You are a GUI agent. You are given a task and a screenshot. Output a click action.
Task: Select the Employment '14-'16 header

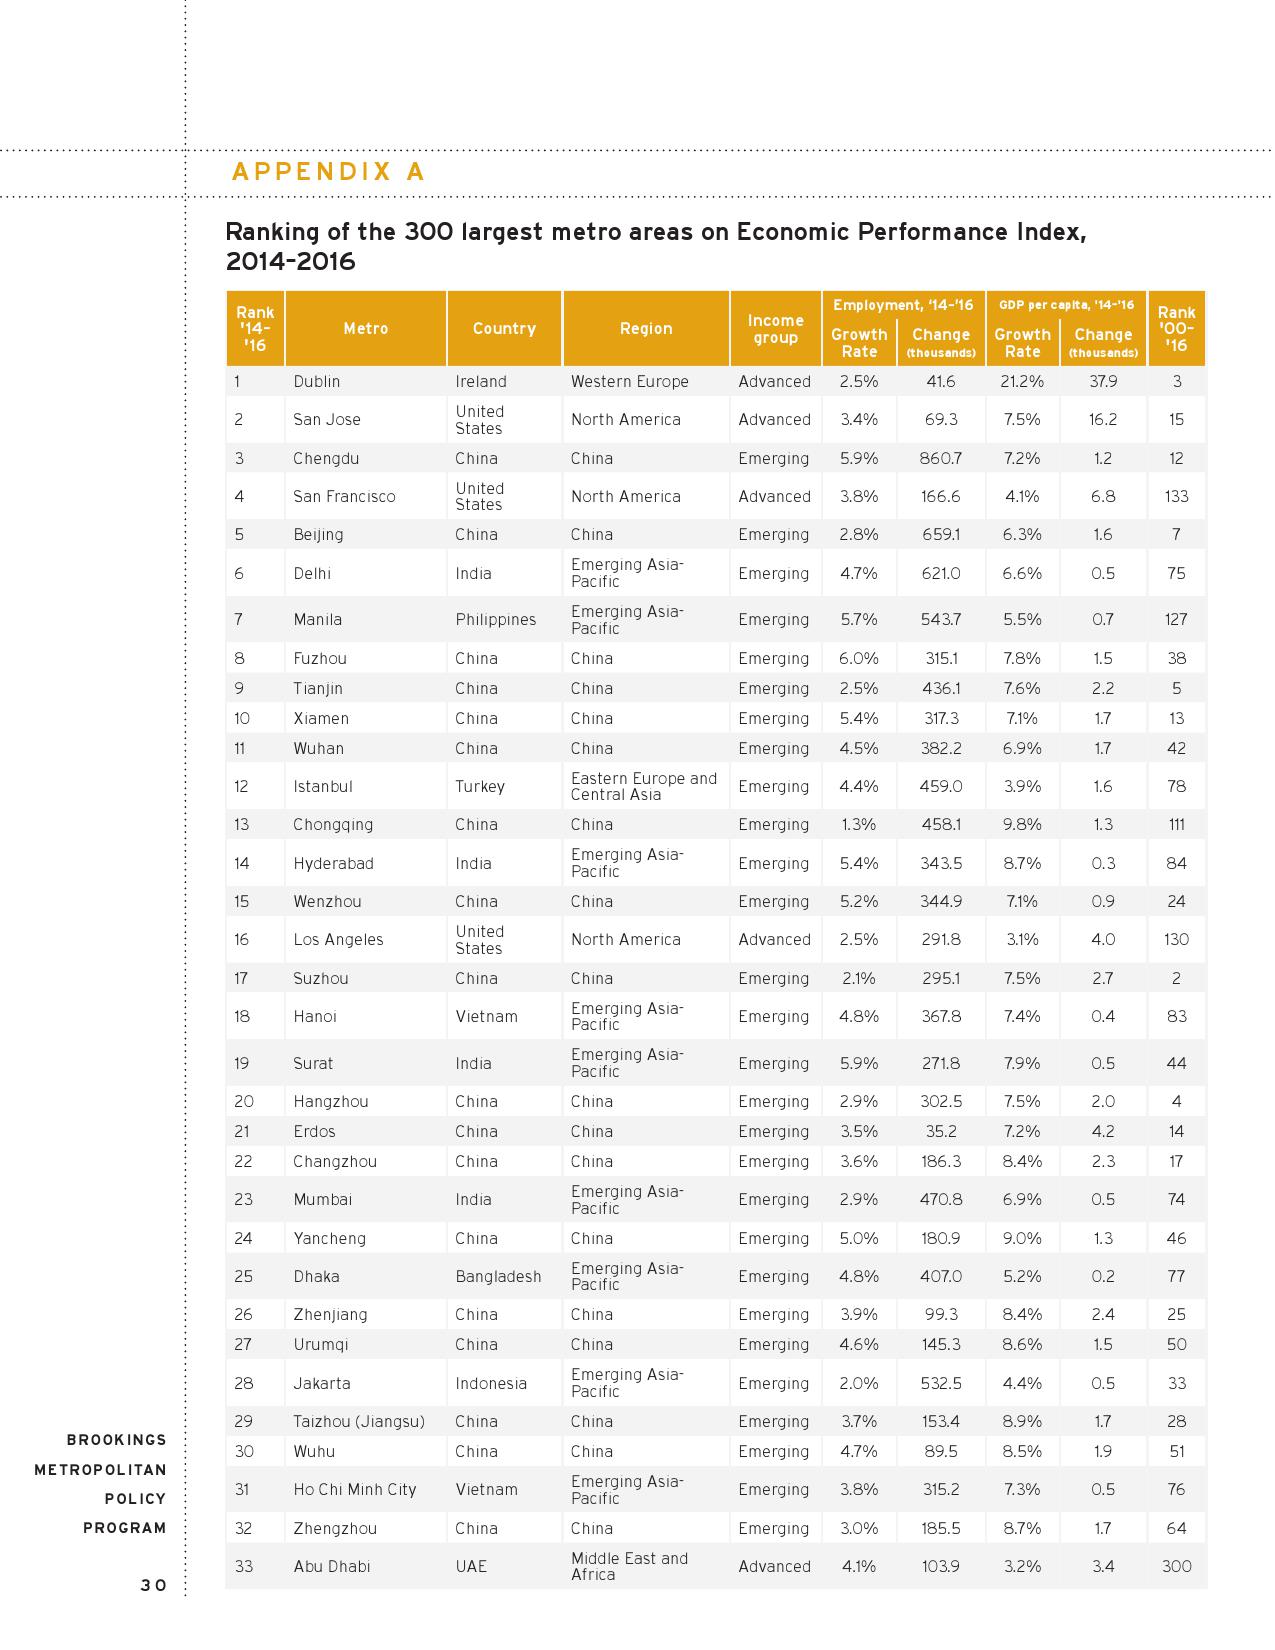click(x=903, y=305)
